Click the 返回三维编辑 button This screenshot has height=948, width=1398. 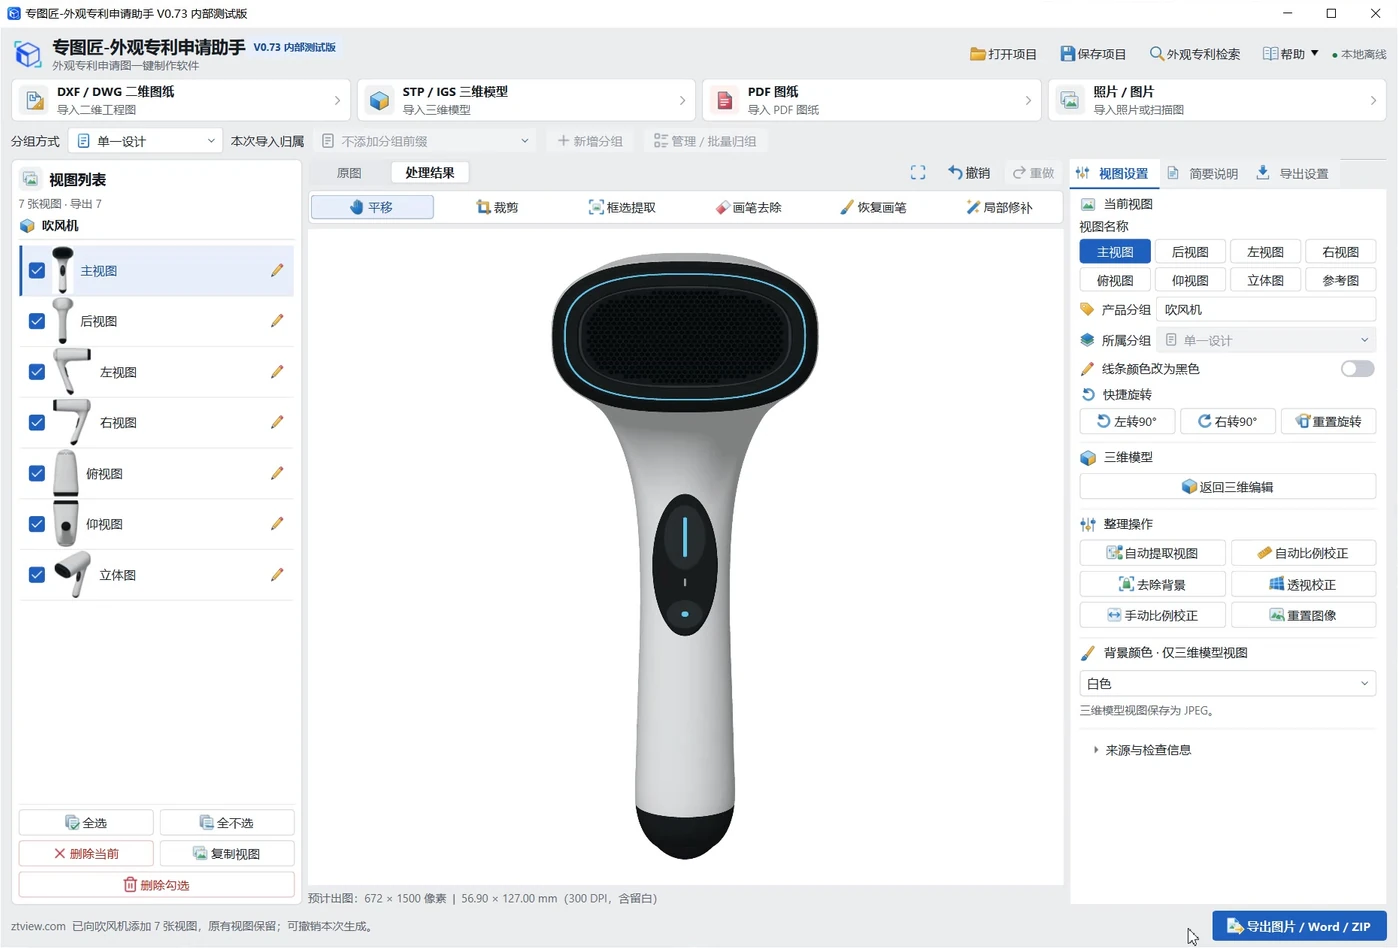pyautogui.click(x=1227, y=487)
